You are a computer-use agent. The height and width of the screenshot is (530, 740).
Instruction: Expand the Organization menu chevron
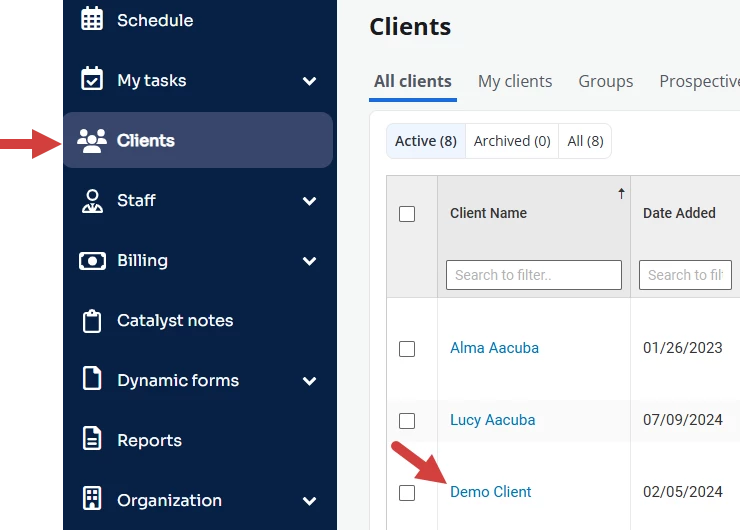(x=309, y=501)
